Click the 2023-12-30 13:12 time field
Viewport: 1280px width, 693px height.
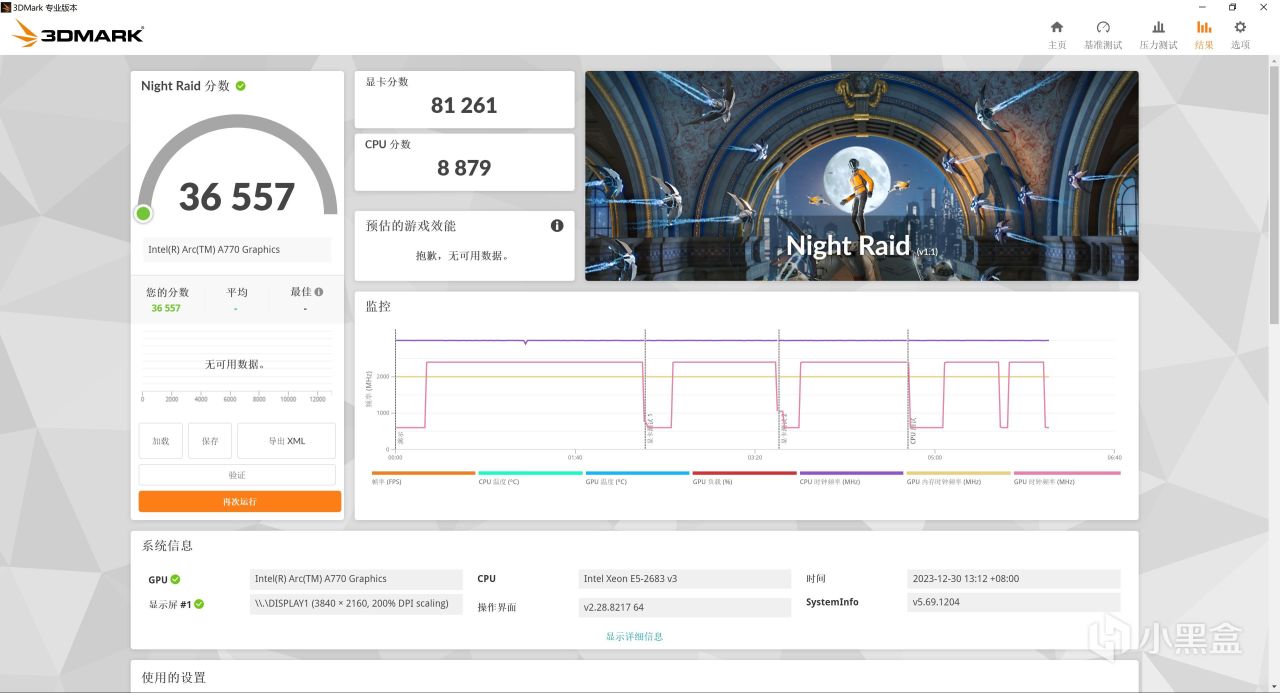[x=1014, y=579]
